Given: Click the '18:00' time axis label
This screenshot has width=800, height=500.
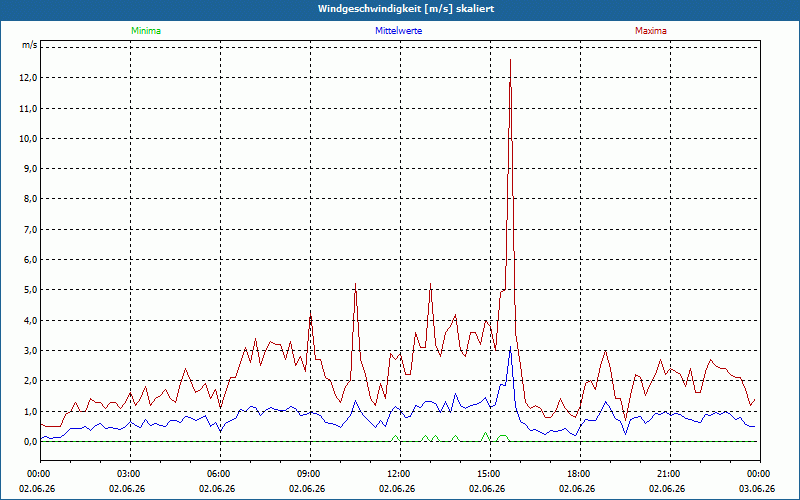Looking at the screenshot, I should [x=580, y=474].
